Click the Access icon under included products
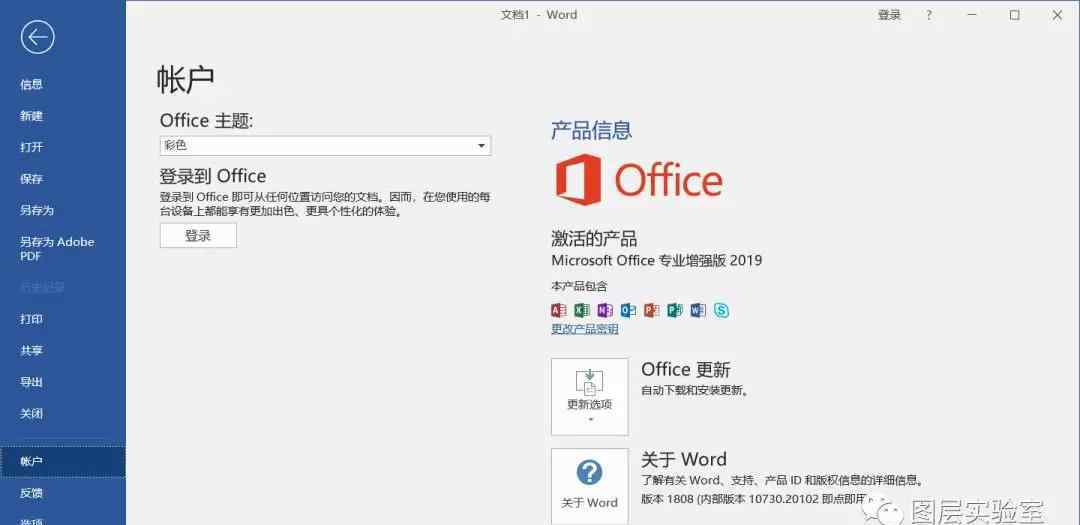 click(559, 310)
